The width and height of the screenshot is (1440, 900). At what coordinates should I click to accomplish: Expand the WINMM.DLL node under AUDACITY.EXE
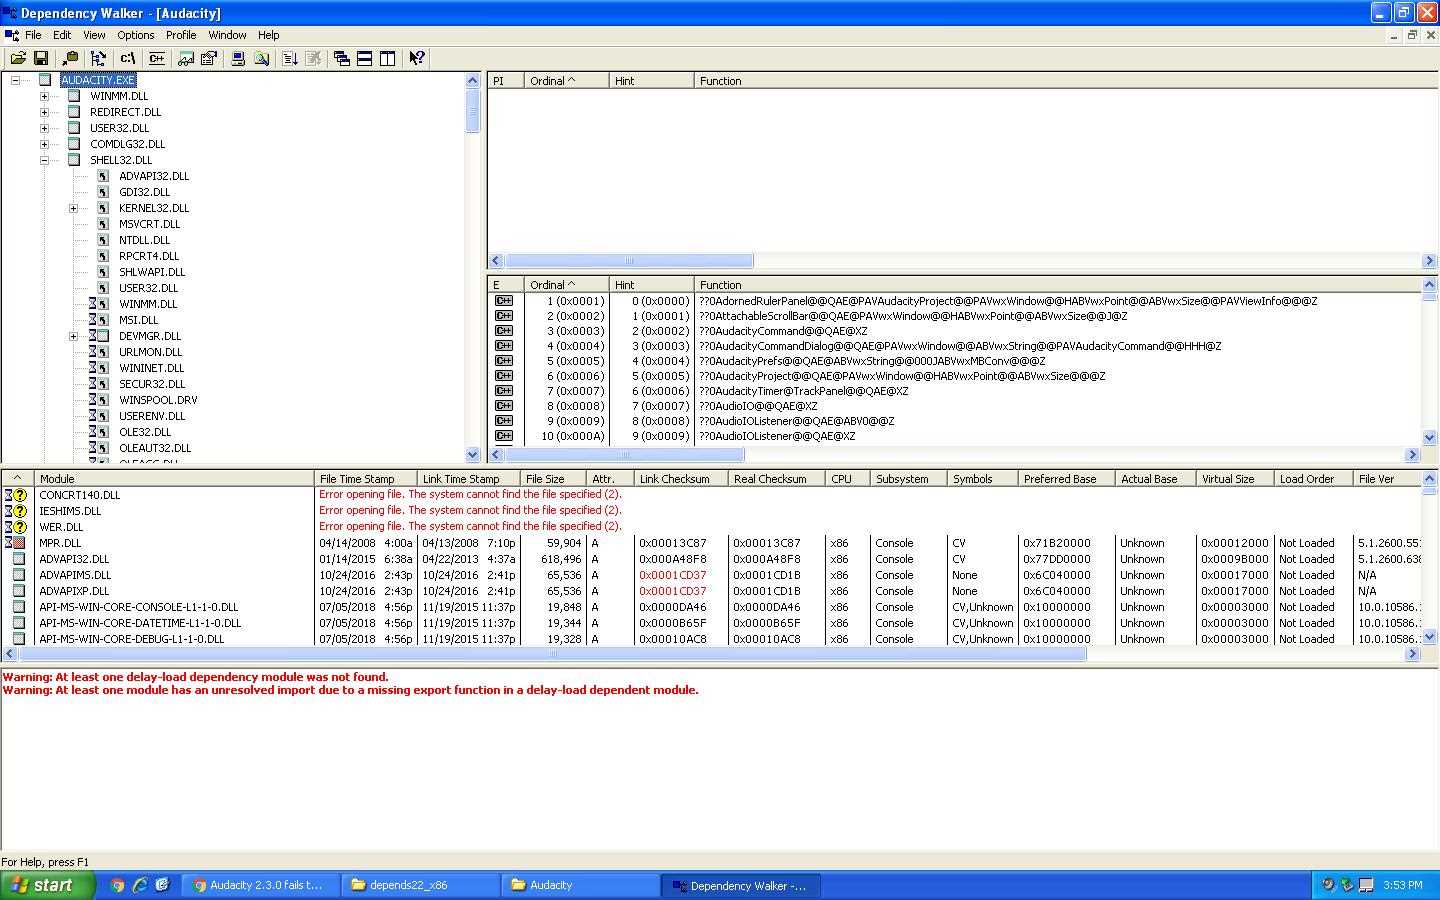coord(44,96)
